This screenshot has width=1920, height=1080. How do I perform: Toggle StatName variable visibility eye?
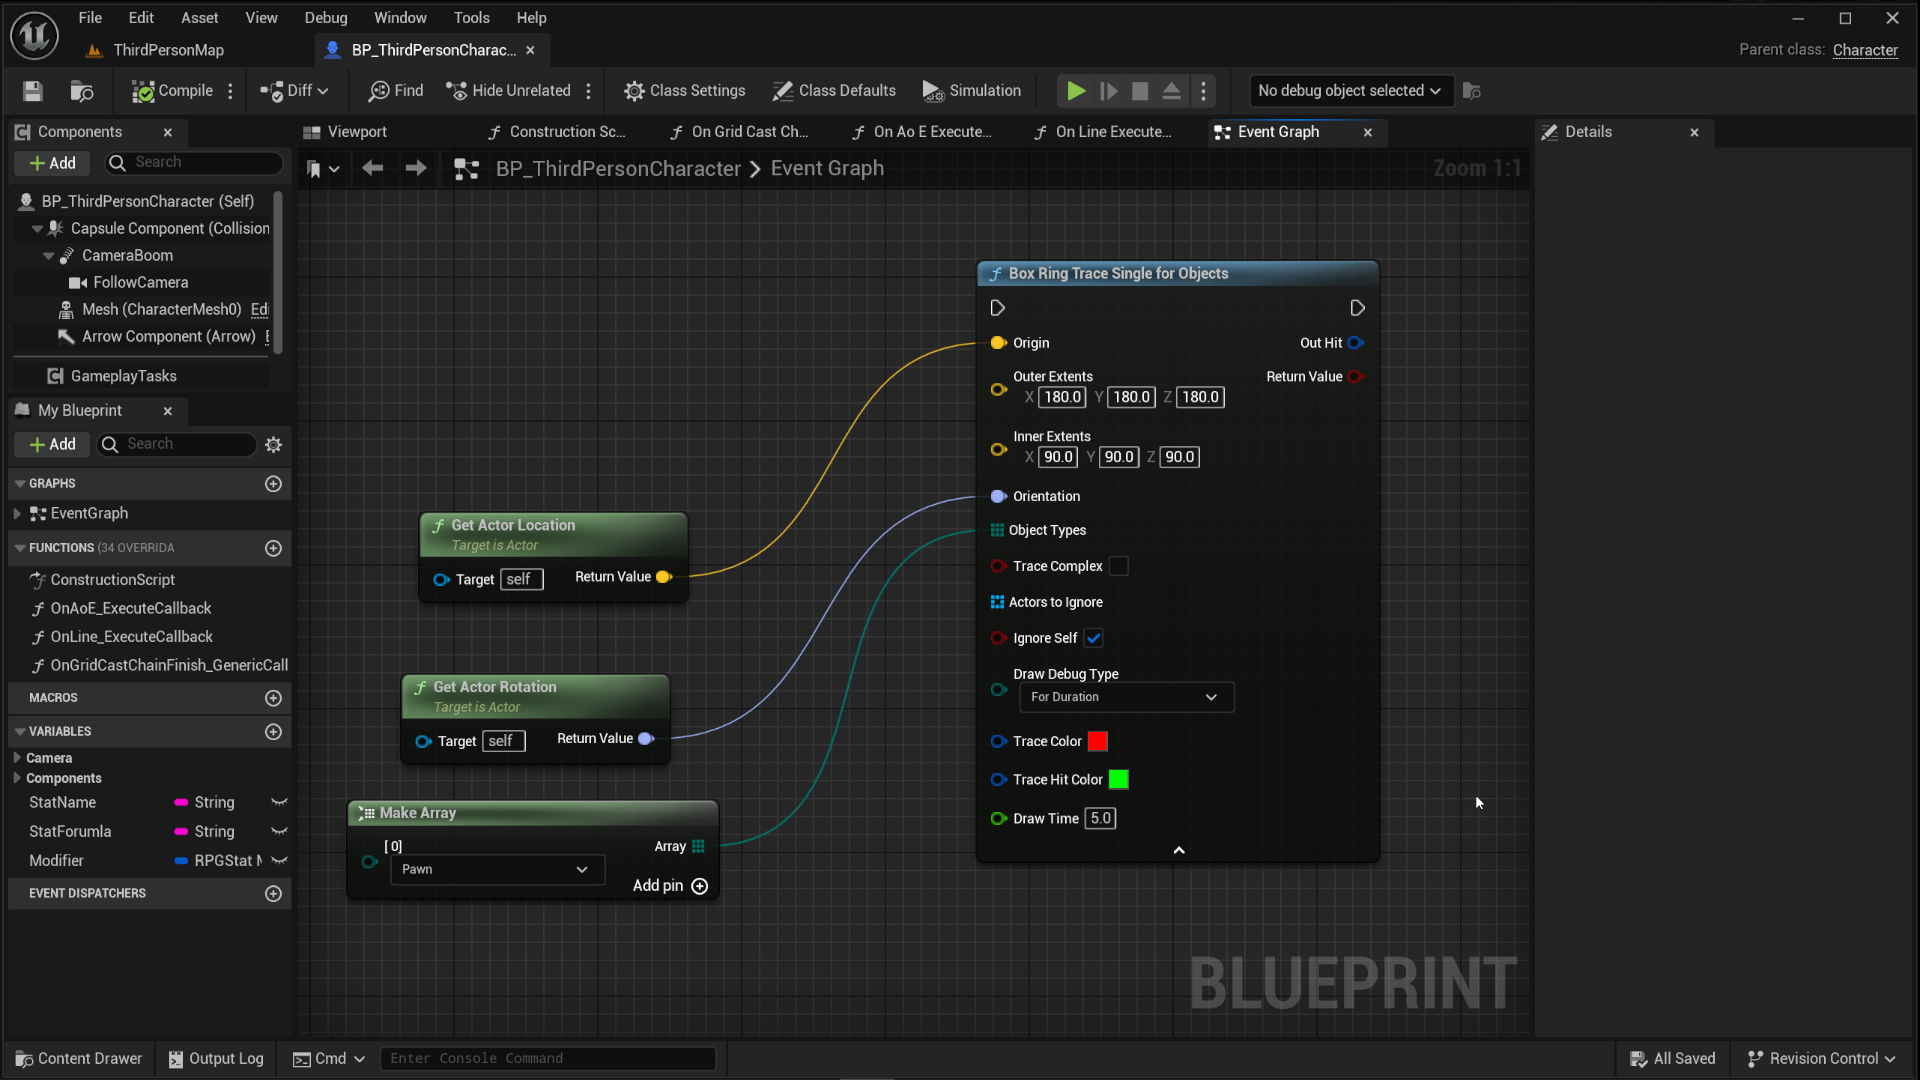pyautogui.click(x=280, y=803)
